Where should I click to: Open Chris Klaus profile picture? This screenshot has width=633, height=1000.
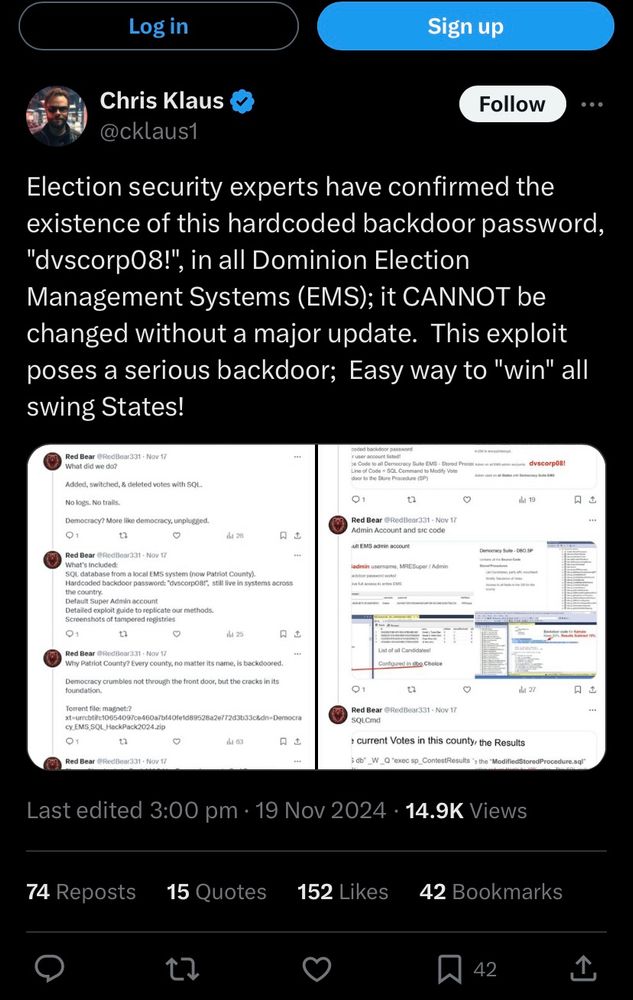56,116
